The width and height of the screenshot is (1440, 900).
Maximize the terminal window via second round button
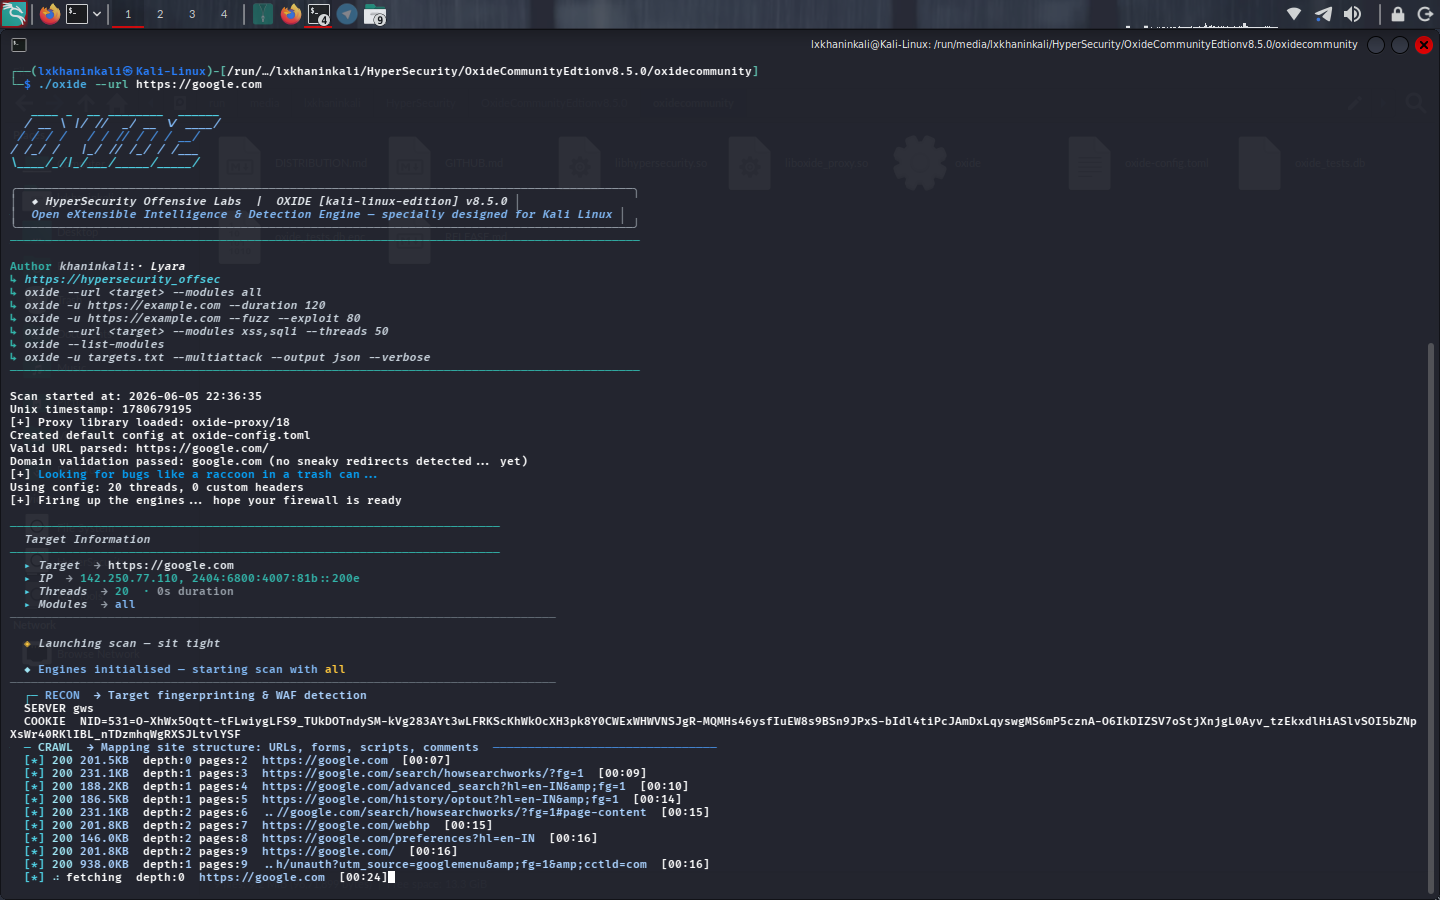pos(1400,45)
